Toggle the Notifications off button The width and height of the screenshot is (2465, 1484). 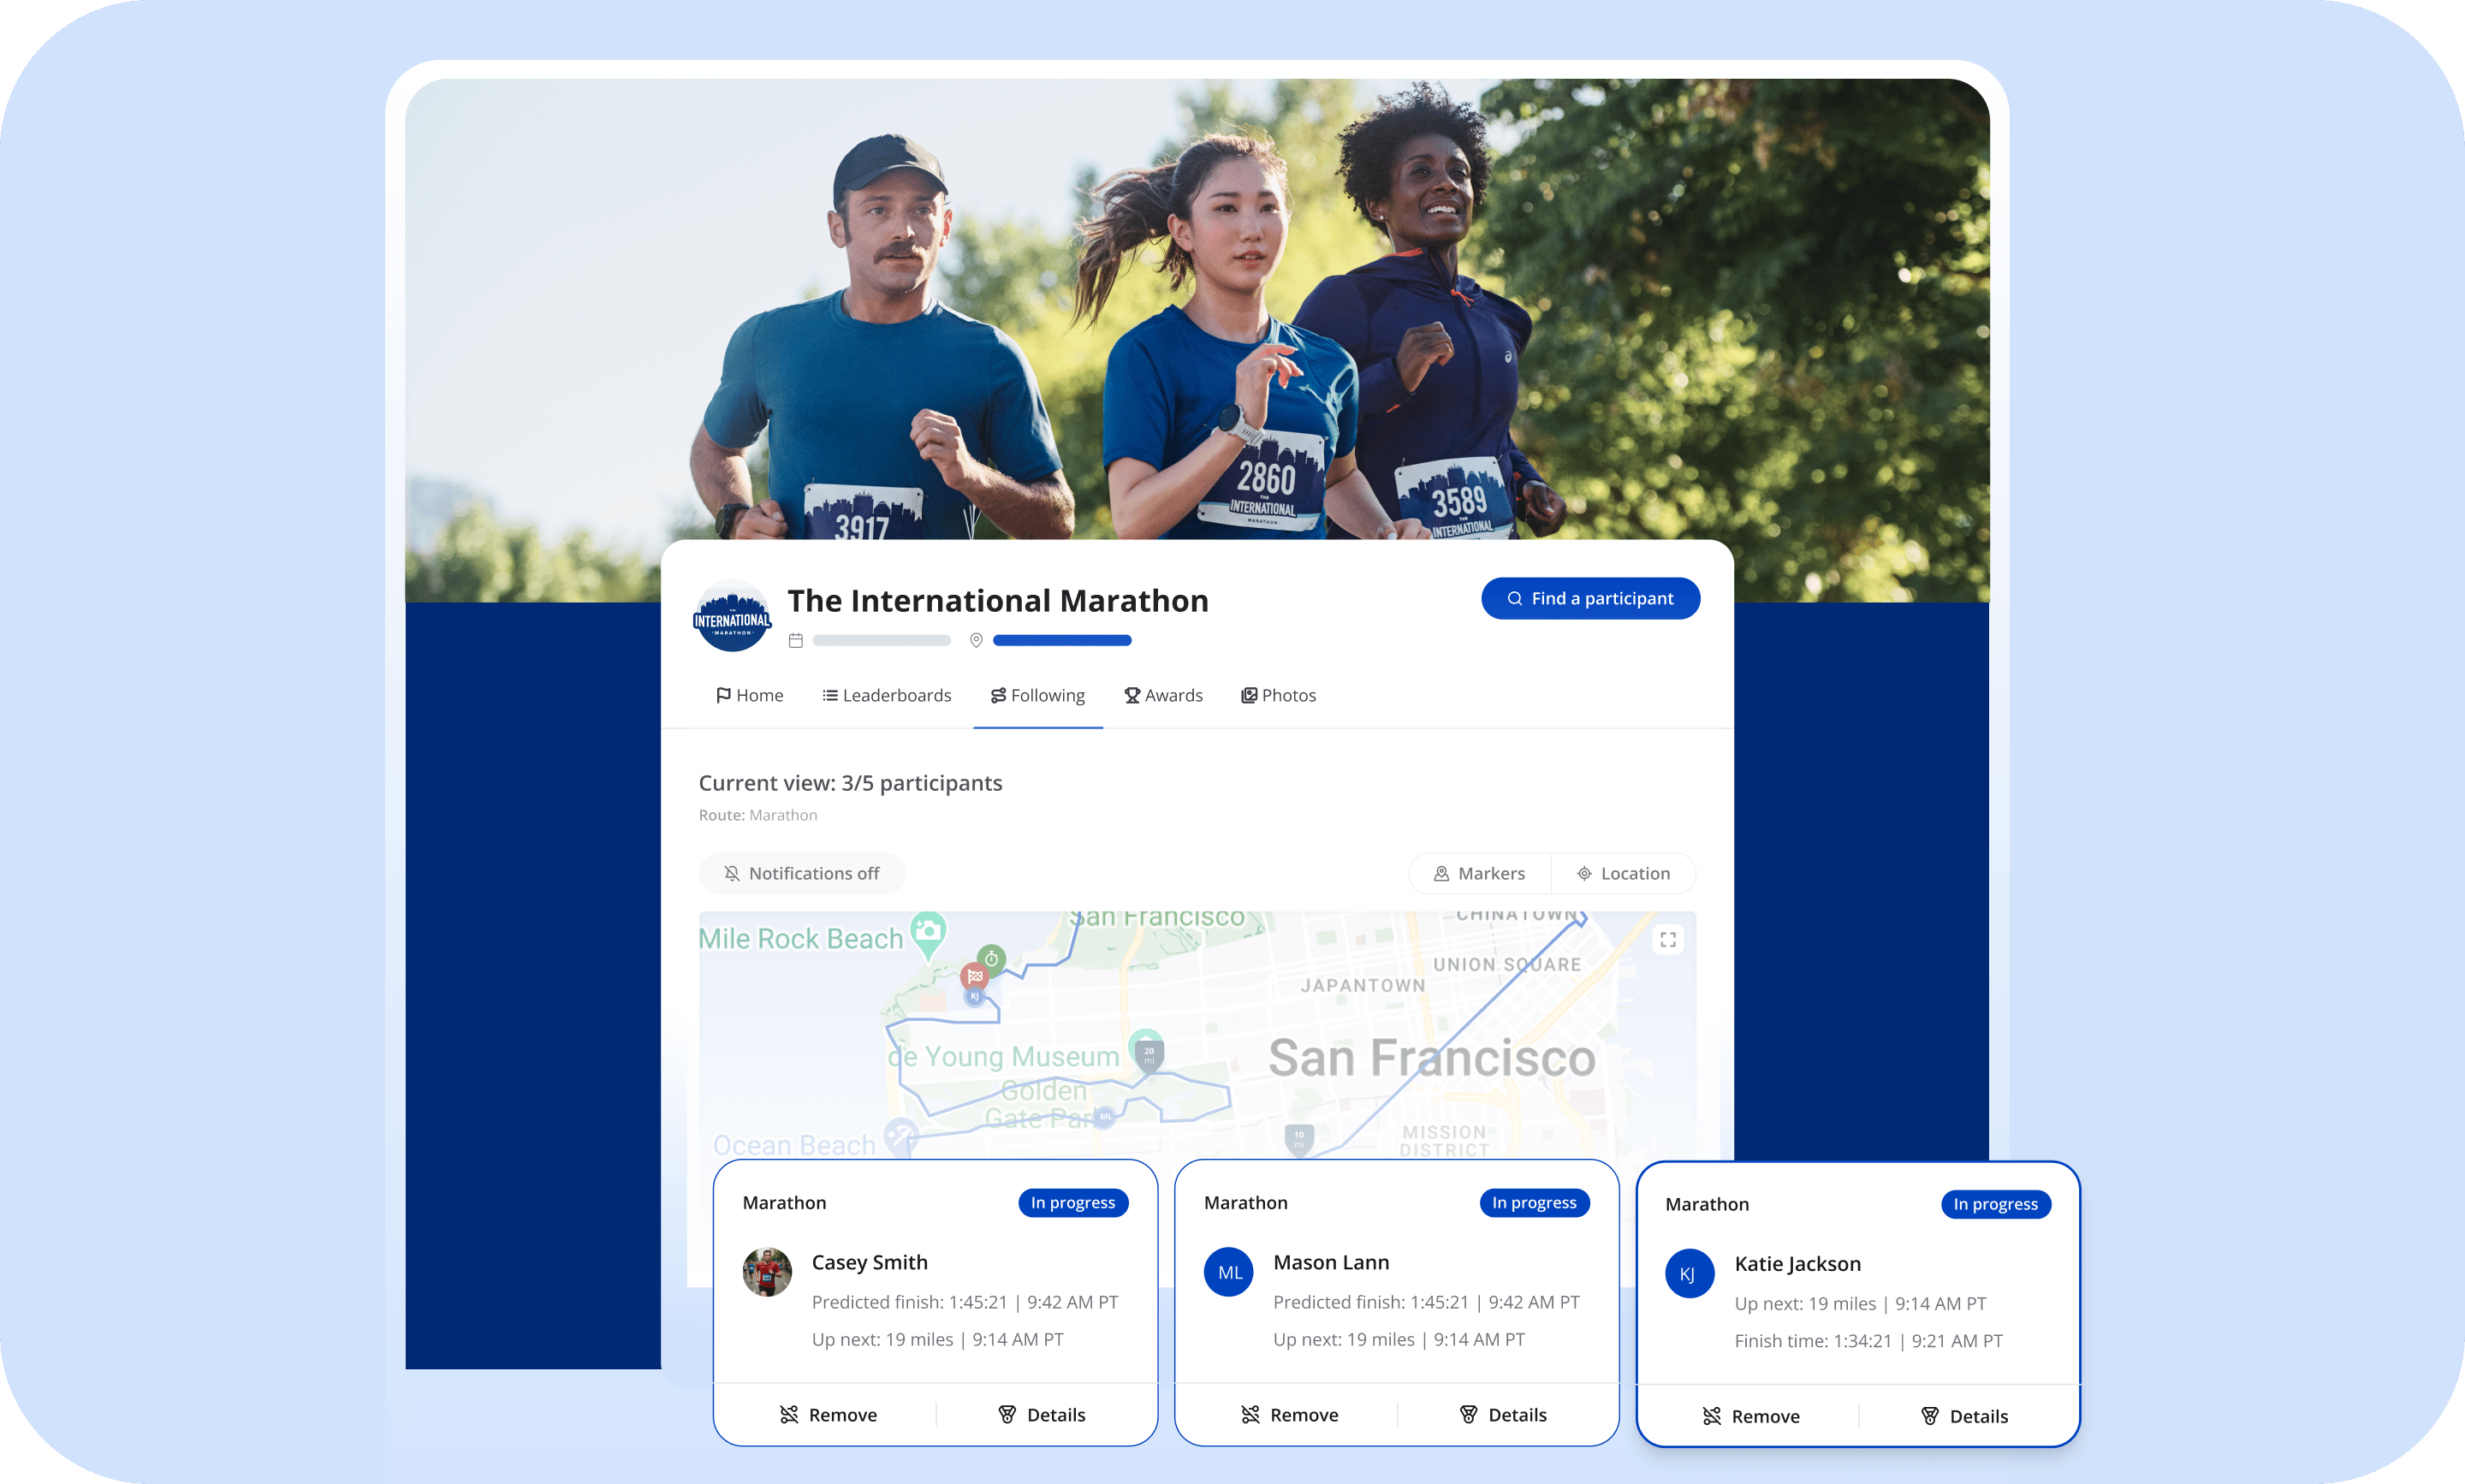[x=802, y=873]
